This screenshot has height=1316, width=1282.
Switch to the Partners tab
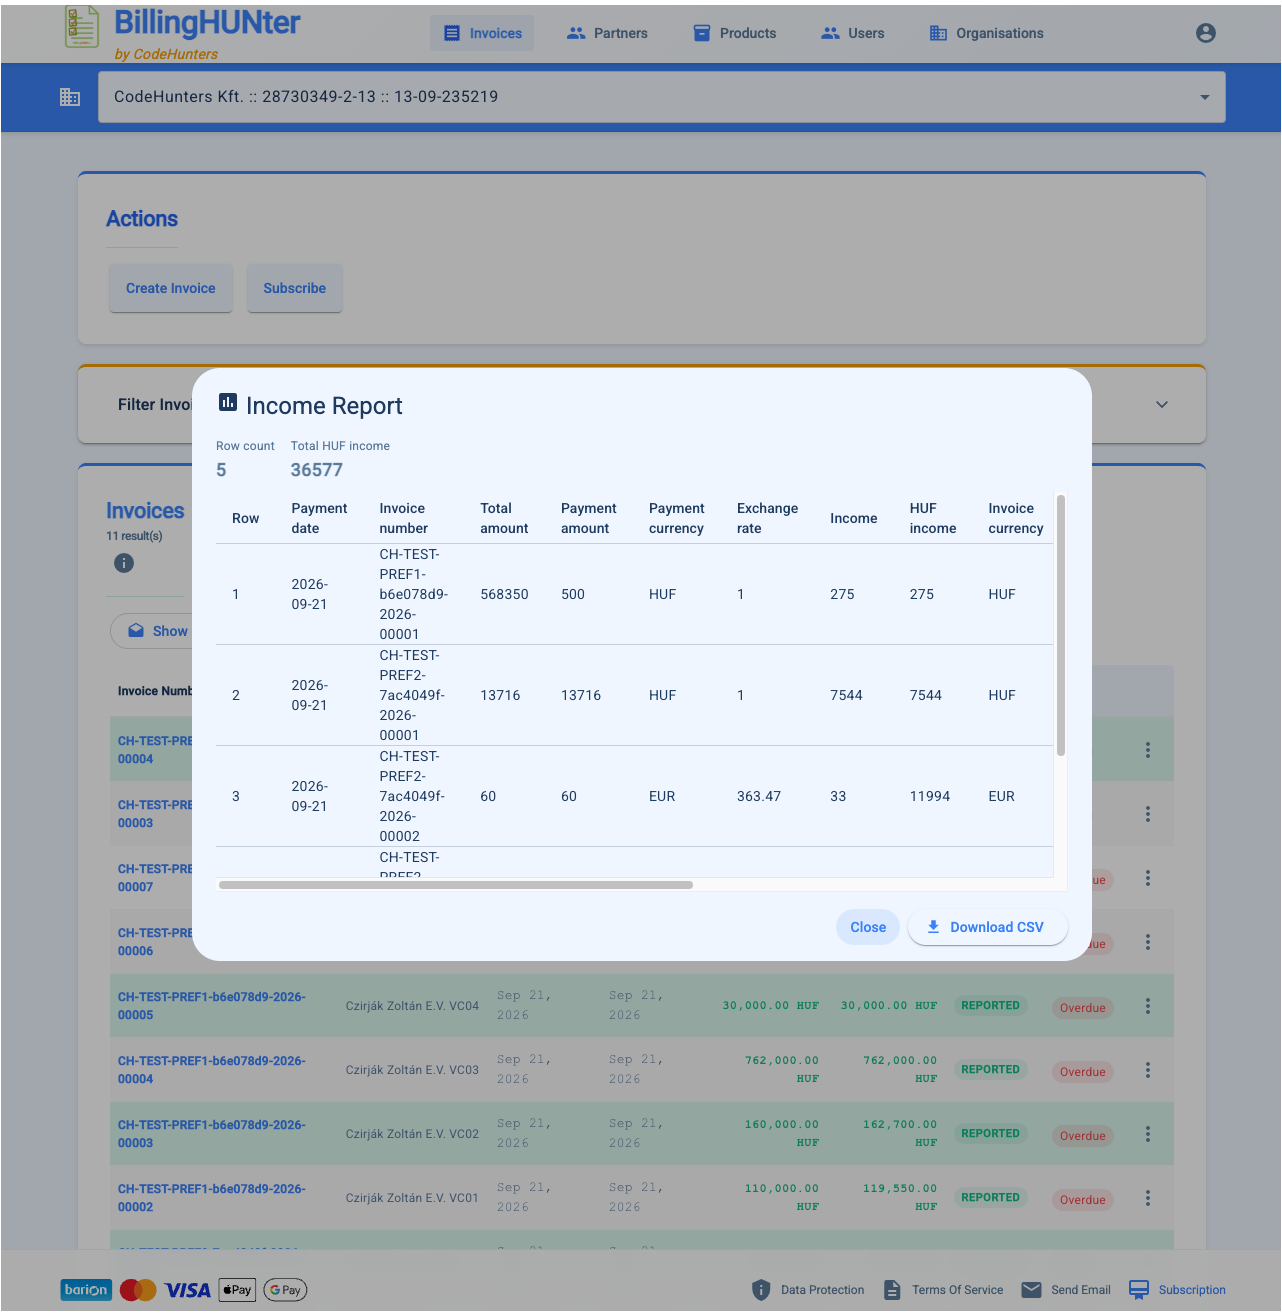tap(607, 33)
